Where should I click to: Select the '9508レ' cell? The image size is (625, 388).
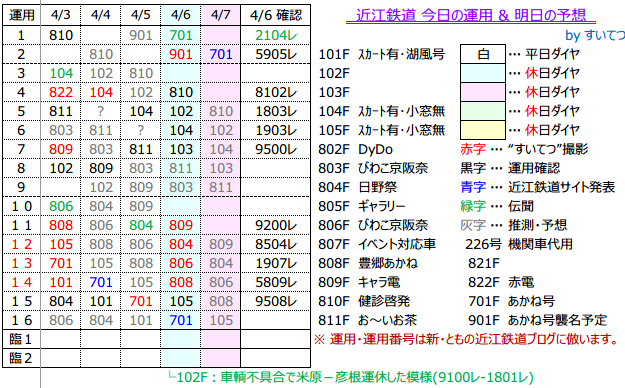click(x=275, y=301)
